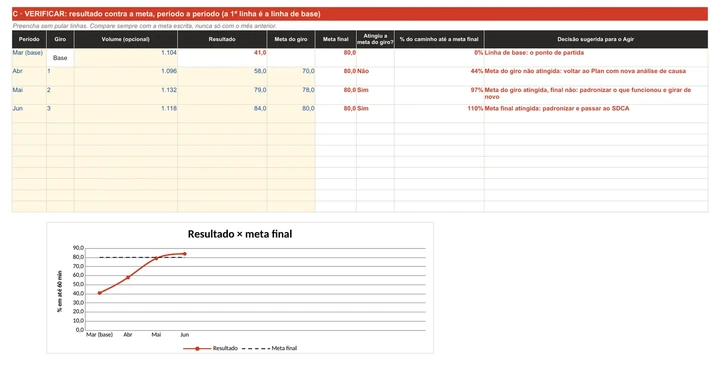Click the 'Resultado' column header
This screenshot has height=376, width=720.
[222, 39]
